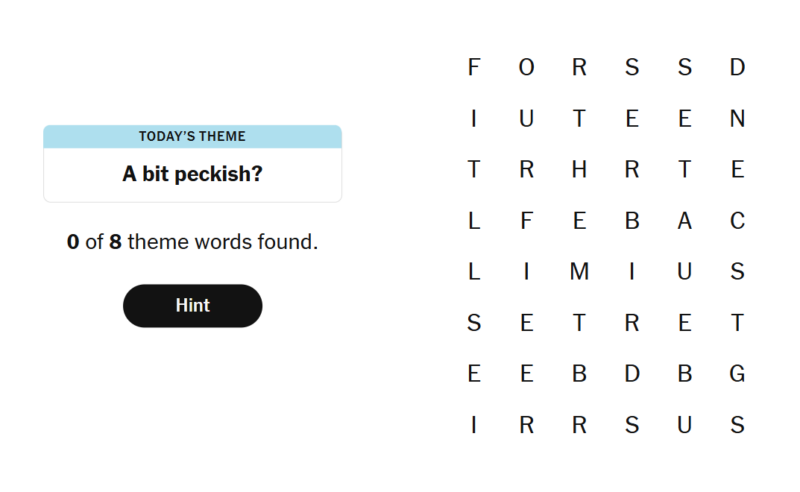Select the F between L and E

coord(527,221)
